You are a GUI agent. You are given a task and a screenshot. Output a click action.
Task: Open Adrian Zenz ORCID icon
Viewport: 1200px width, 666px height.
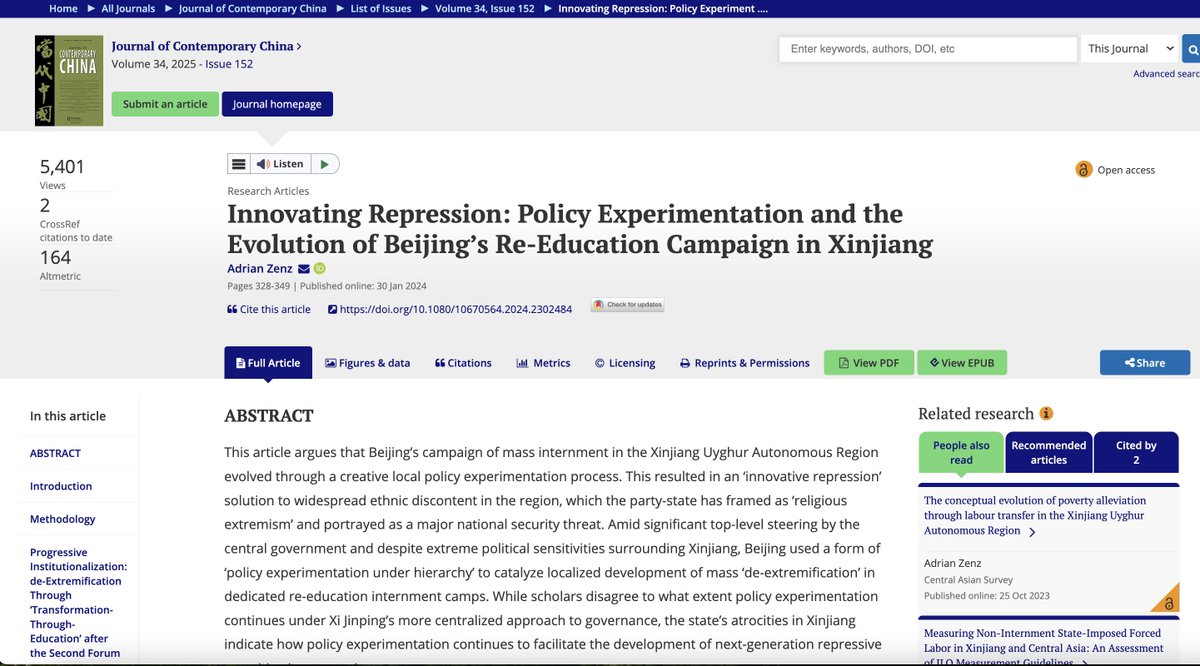click(320, 268)
